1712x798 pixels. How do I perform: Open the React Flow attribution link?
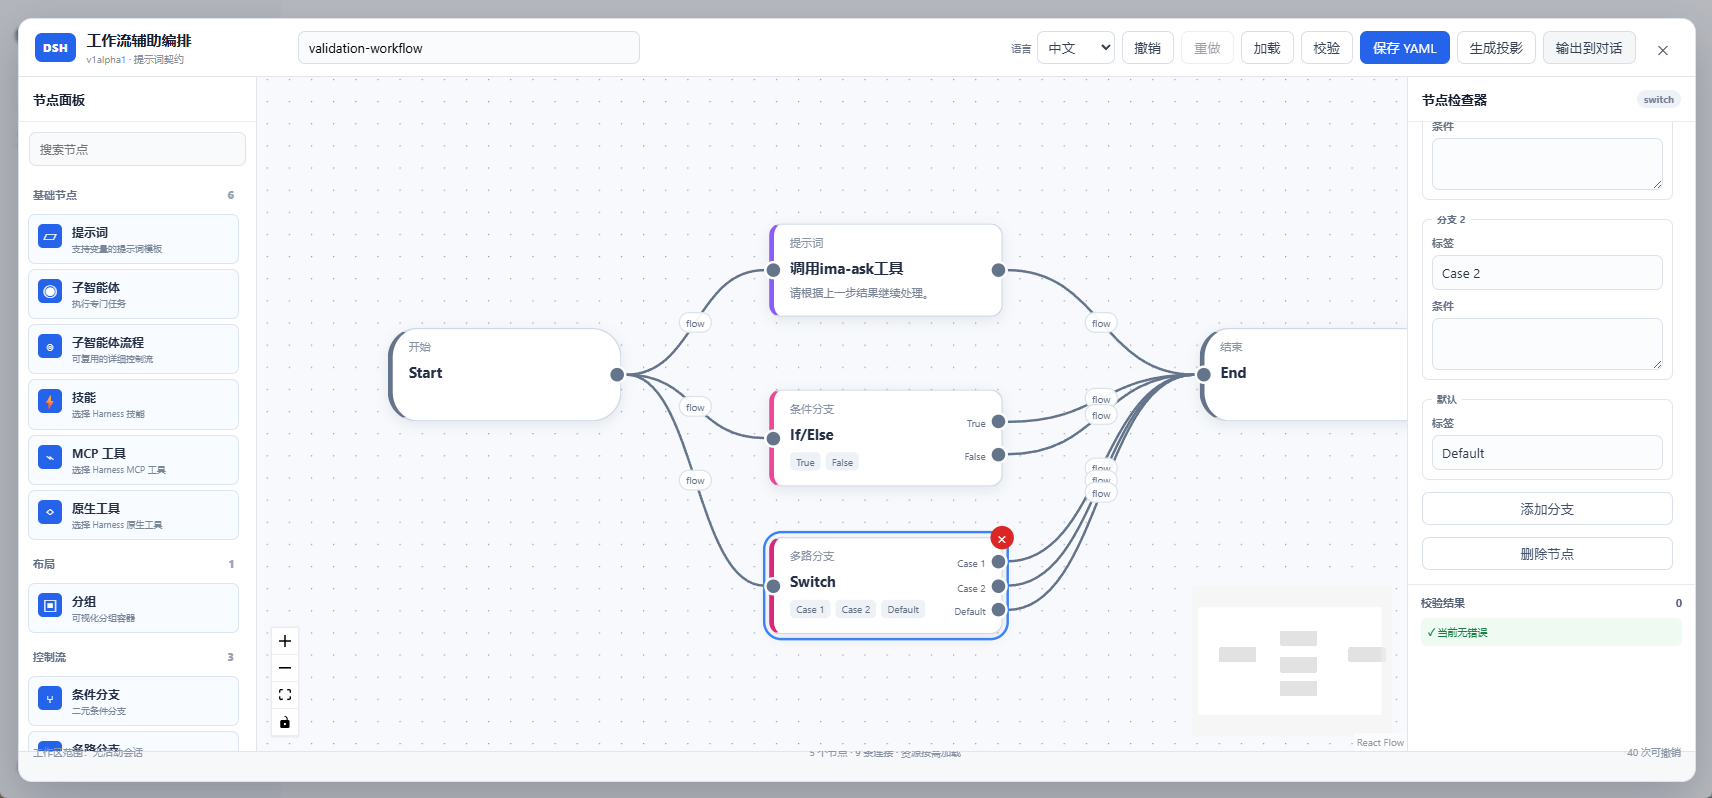(x=1380, y=743)
